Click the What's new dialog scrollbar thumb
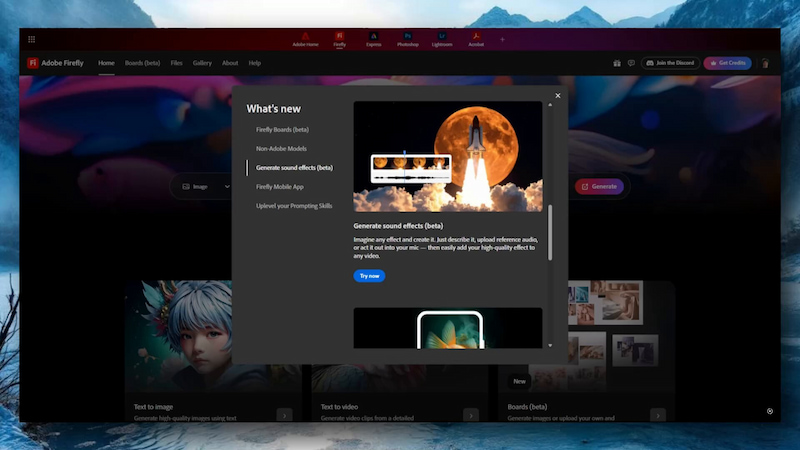Viewport: 800px width, 450px height. [550, 233]
